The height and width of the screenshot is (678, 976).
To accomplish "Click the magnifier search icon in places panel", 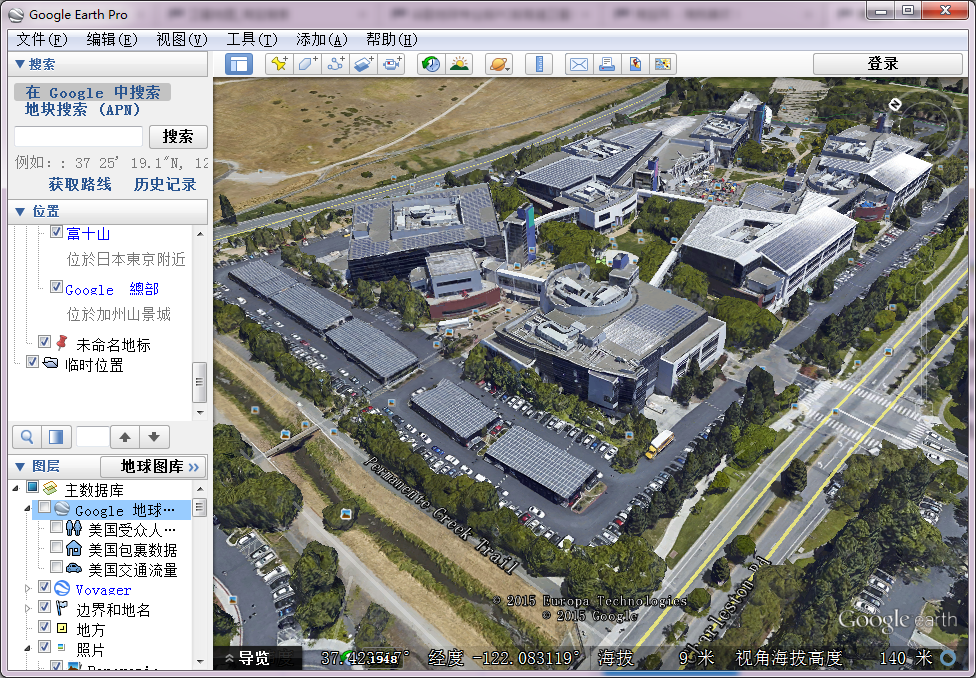I will (x=27, y=437).
